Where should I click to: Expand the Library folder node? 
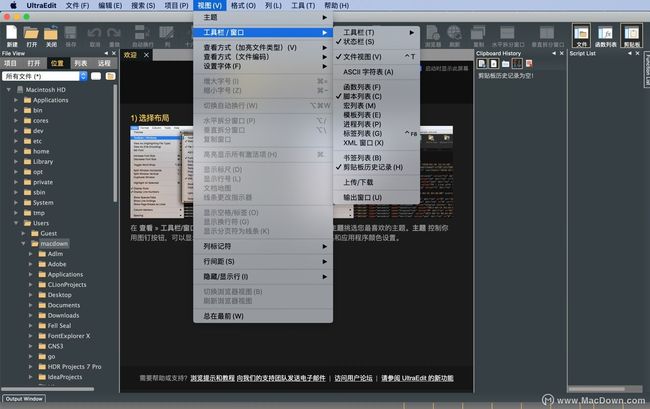[16, 162]
